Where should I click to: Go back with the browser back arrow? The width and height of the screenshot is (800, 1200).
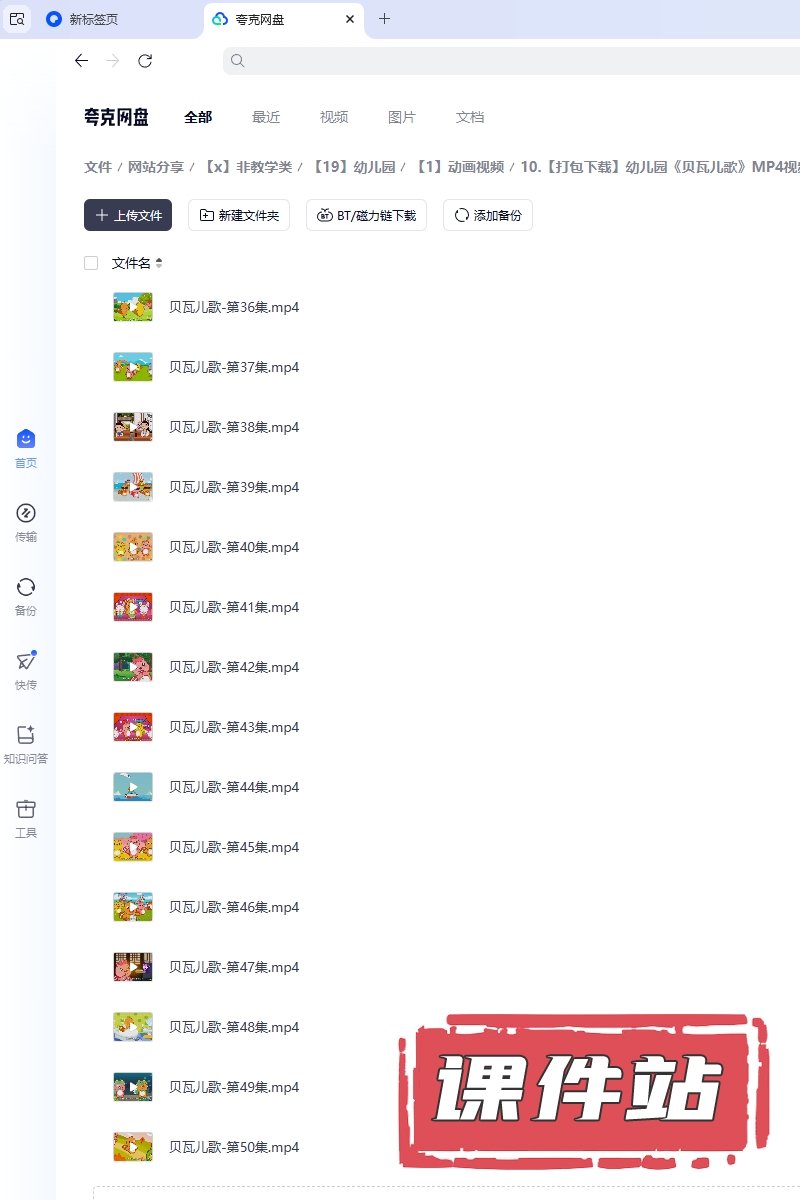click(x=82, y=61)
